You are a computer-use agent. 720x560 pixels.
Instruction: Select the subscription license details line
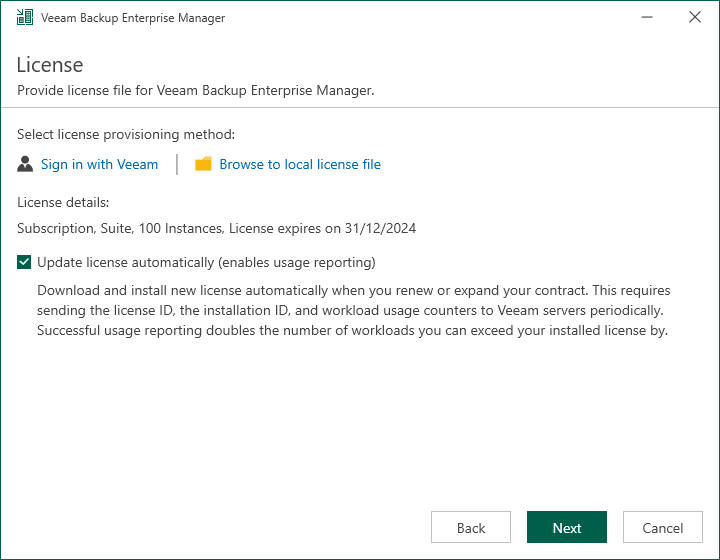(216, 228)
